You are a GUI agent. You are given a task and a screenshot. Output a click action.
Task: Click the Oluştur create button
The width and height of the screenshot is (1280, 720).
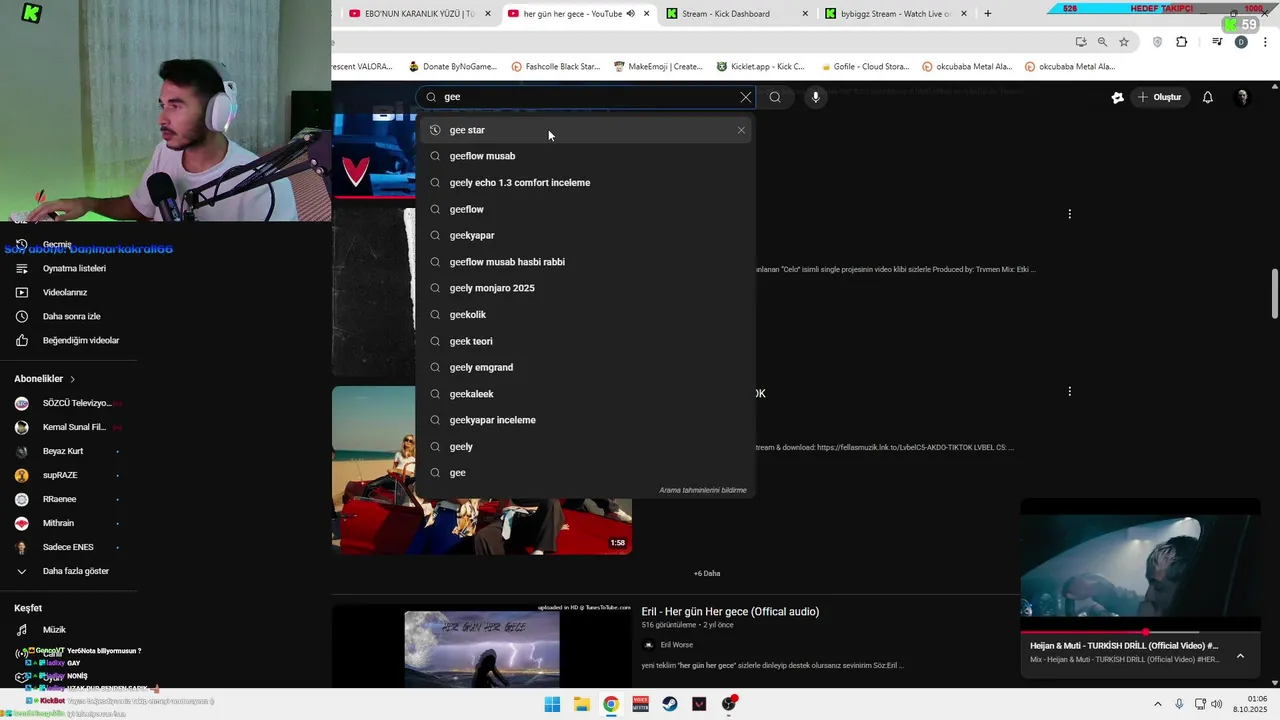(x=1159, y=97)
